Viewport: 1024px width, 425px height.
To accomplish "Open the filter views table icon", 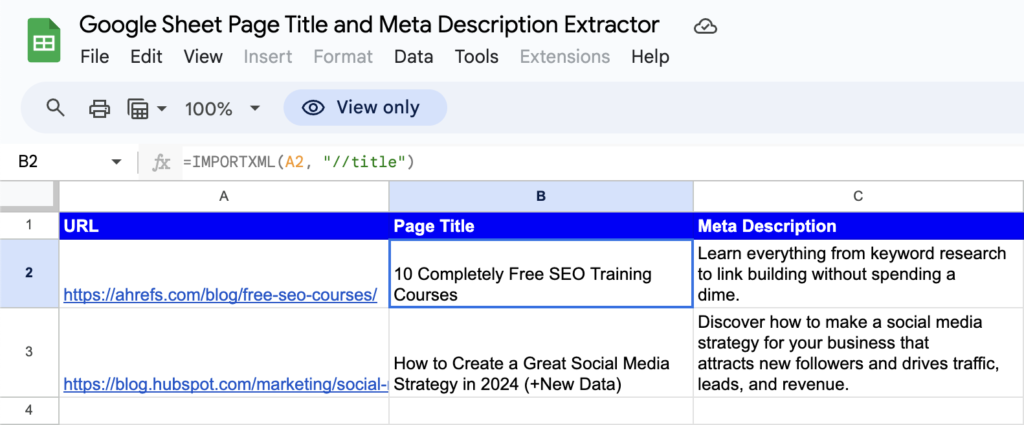I will pos(138,108).
